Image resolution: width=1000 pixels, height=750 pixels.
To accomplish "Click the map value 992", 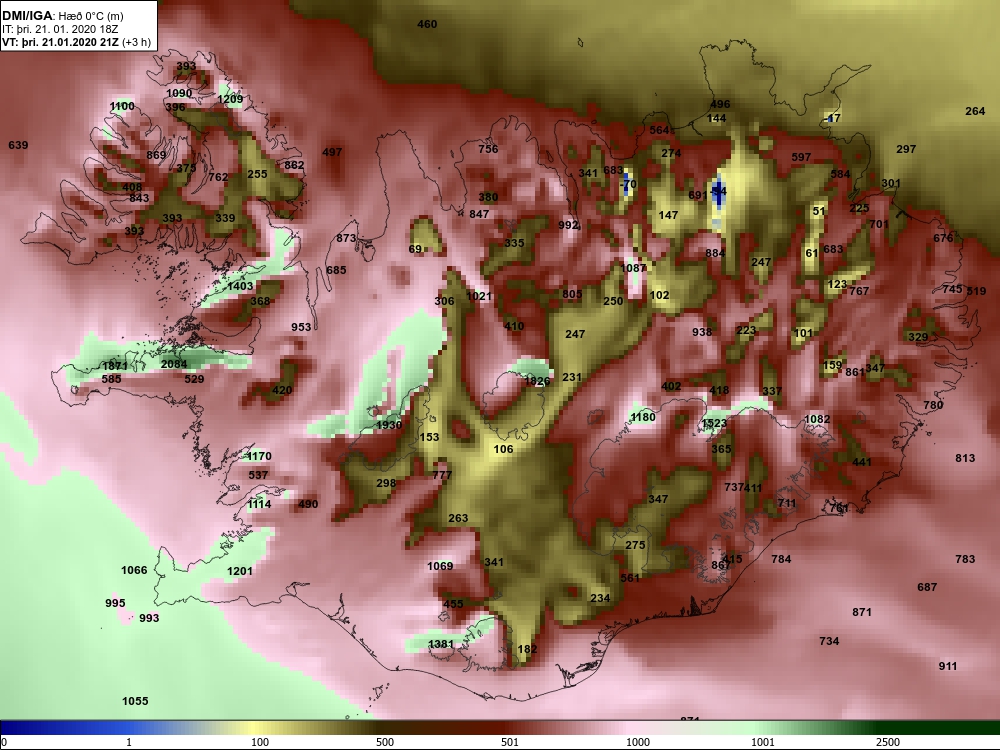I will point(568,224).
